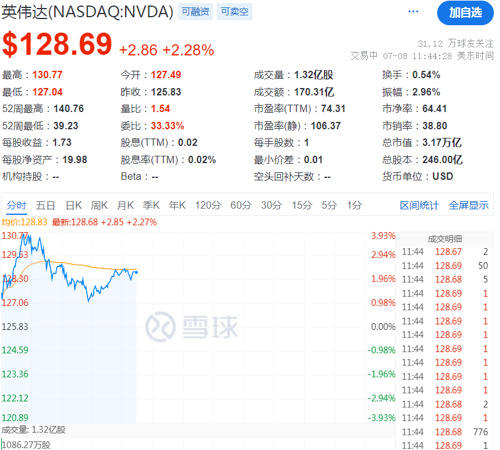
Task: Click the 全屏显示 fullscreen display link
Action: click(x=469, y=205)
